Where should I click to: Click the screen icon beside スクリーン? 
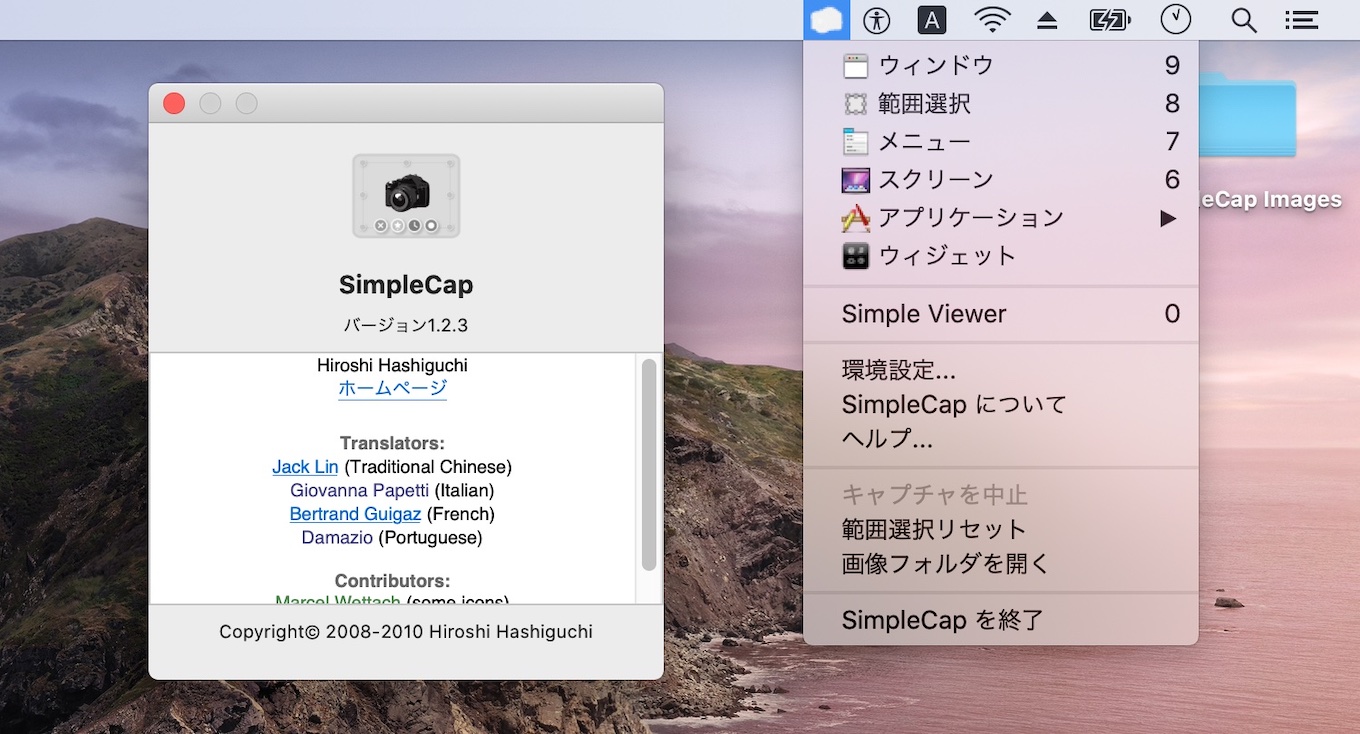click(855, 180)
